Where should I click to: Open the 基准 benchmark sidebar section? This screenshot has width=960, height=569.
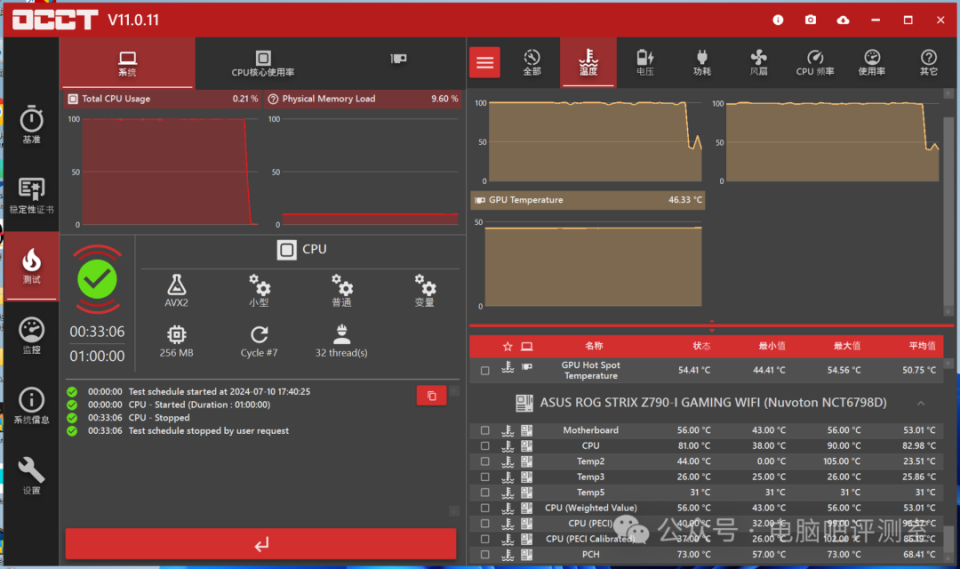(31, 124)
